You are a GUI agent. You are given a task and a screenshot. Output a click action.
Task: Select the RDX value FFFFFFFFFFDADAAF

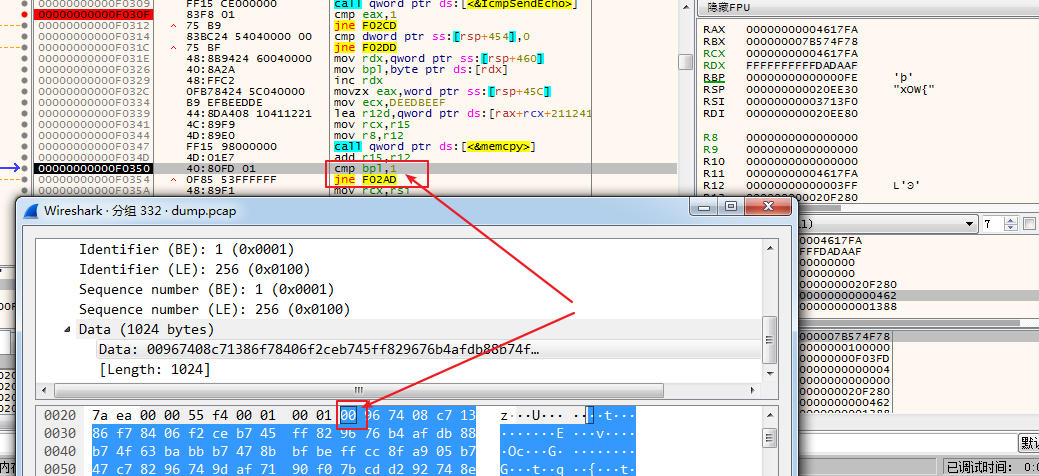pos(802,66)
